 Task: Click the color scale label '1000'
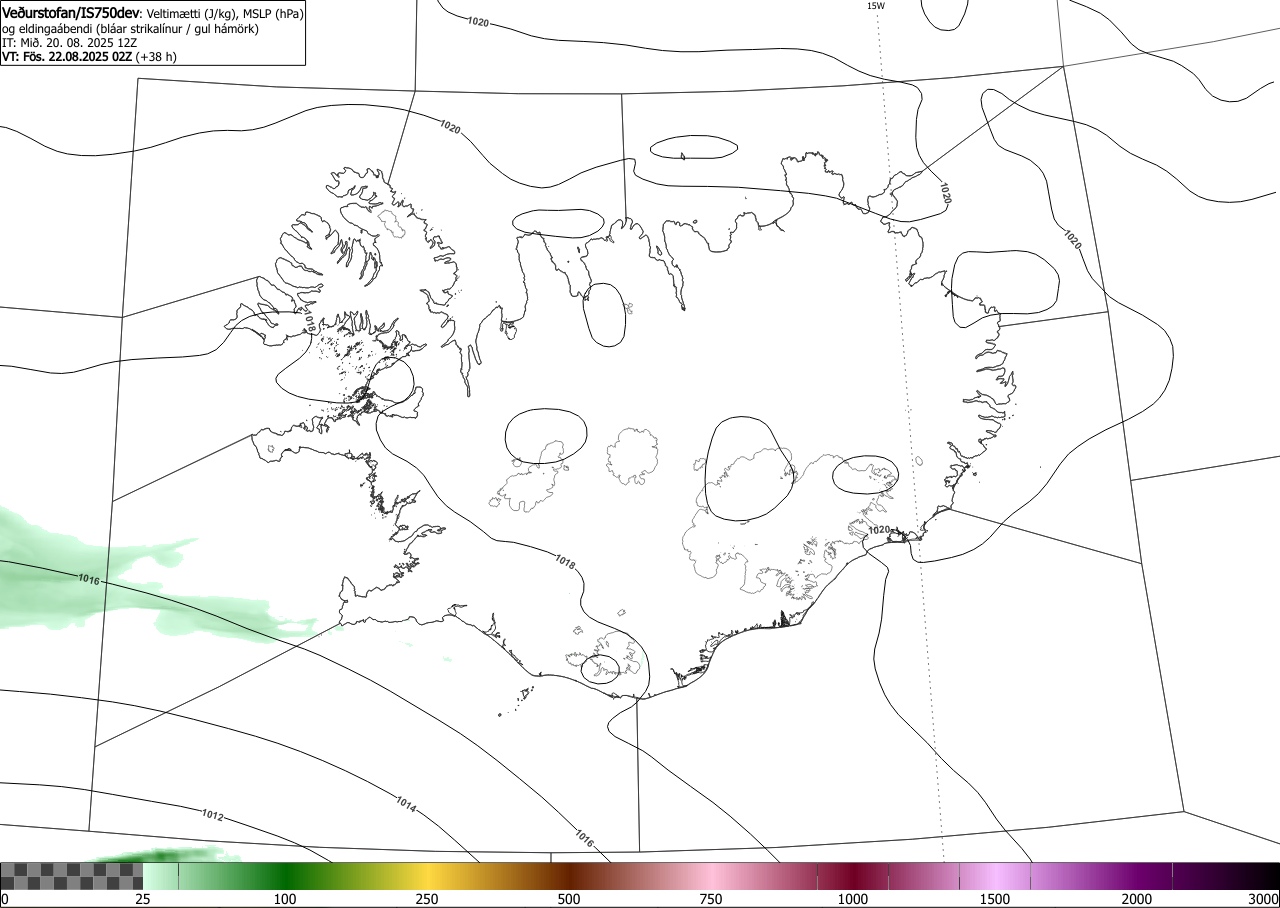click(x=853, y=900)
